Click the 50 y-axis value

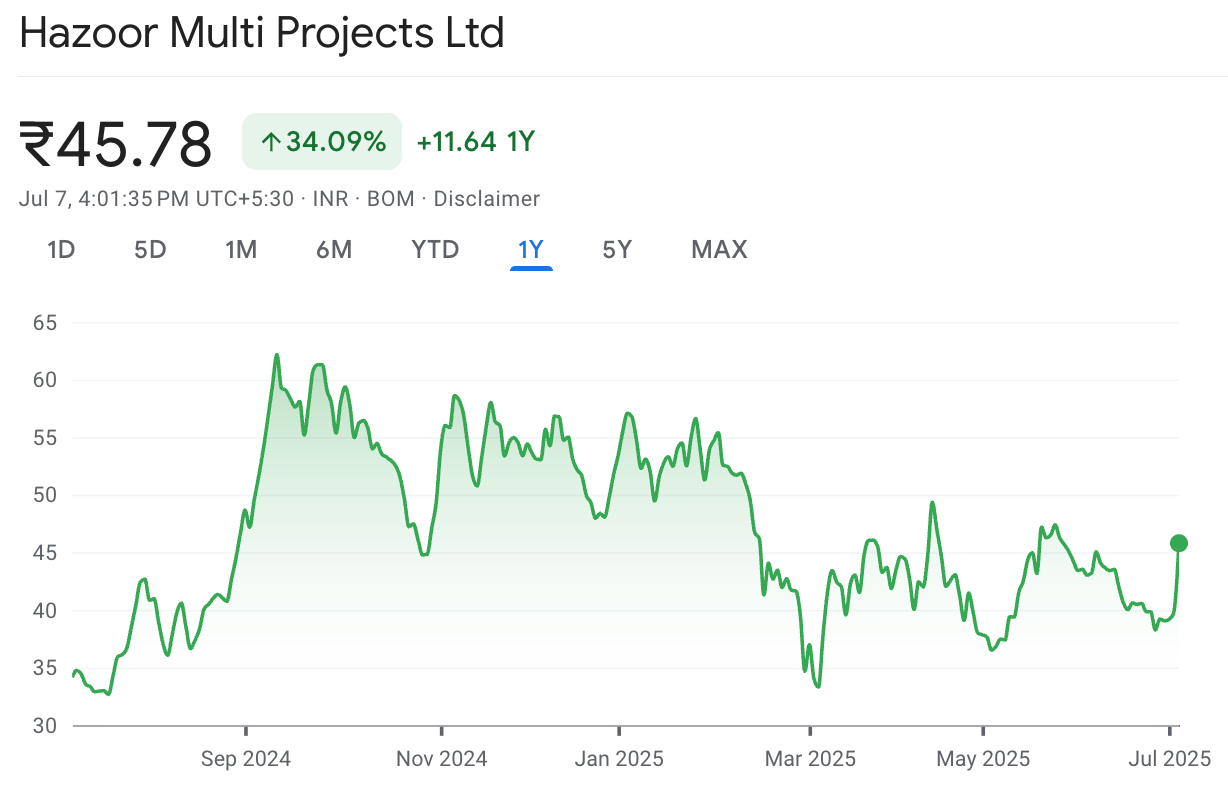tap(45, 495)
